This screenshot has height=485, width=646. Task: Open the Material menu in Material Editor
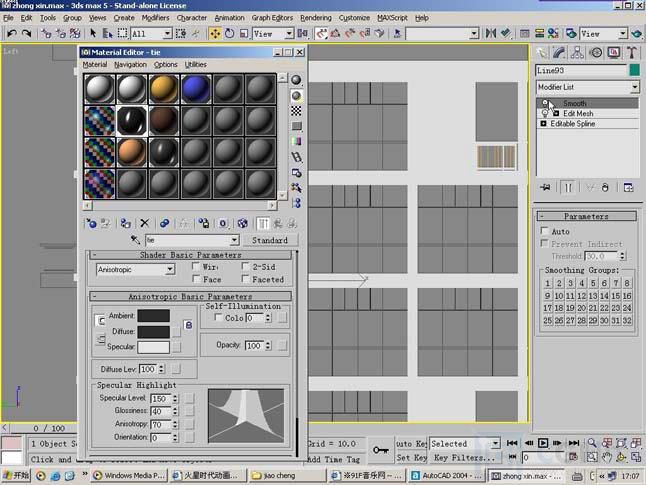click(x=95, y=65)
